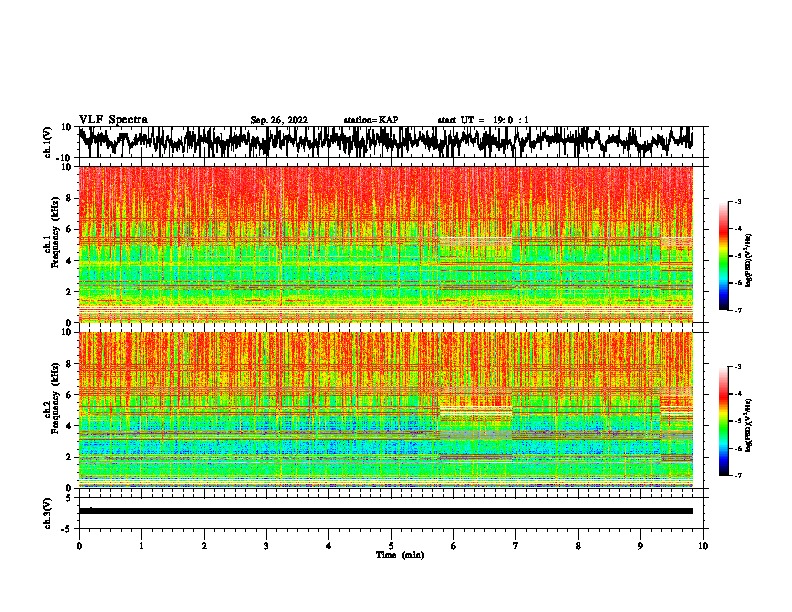Click the "4" kHz tick on ch.1 spectrogram

pyautogui.click(x=69, y=261)
